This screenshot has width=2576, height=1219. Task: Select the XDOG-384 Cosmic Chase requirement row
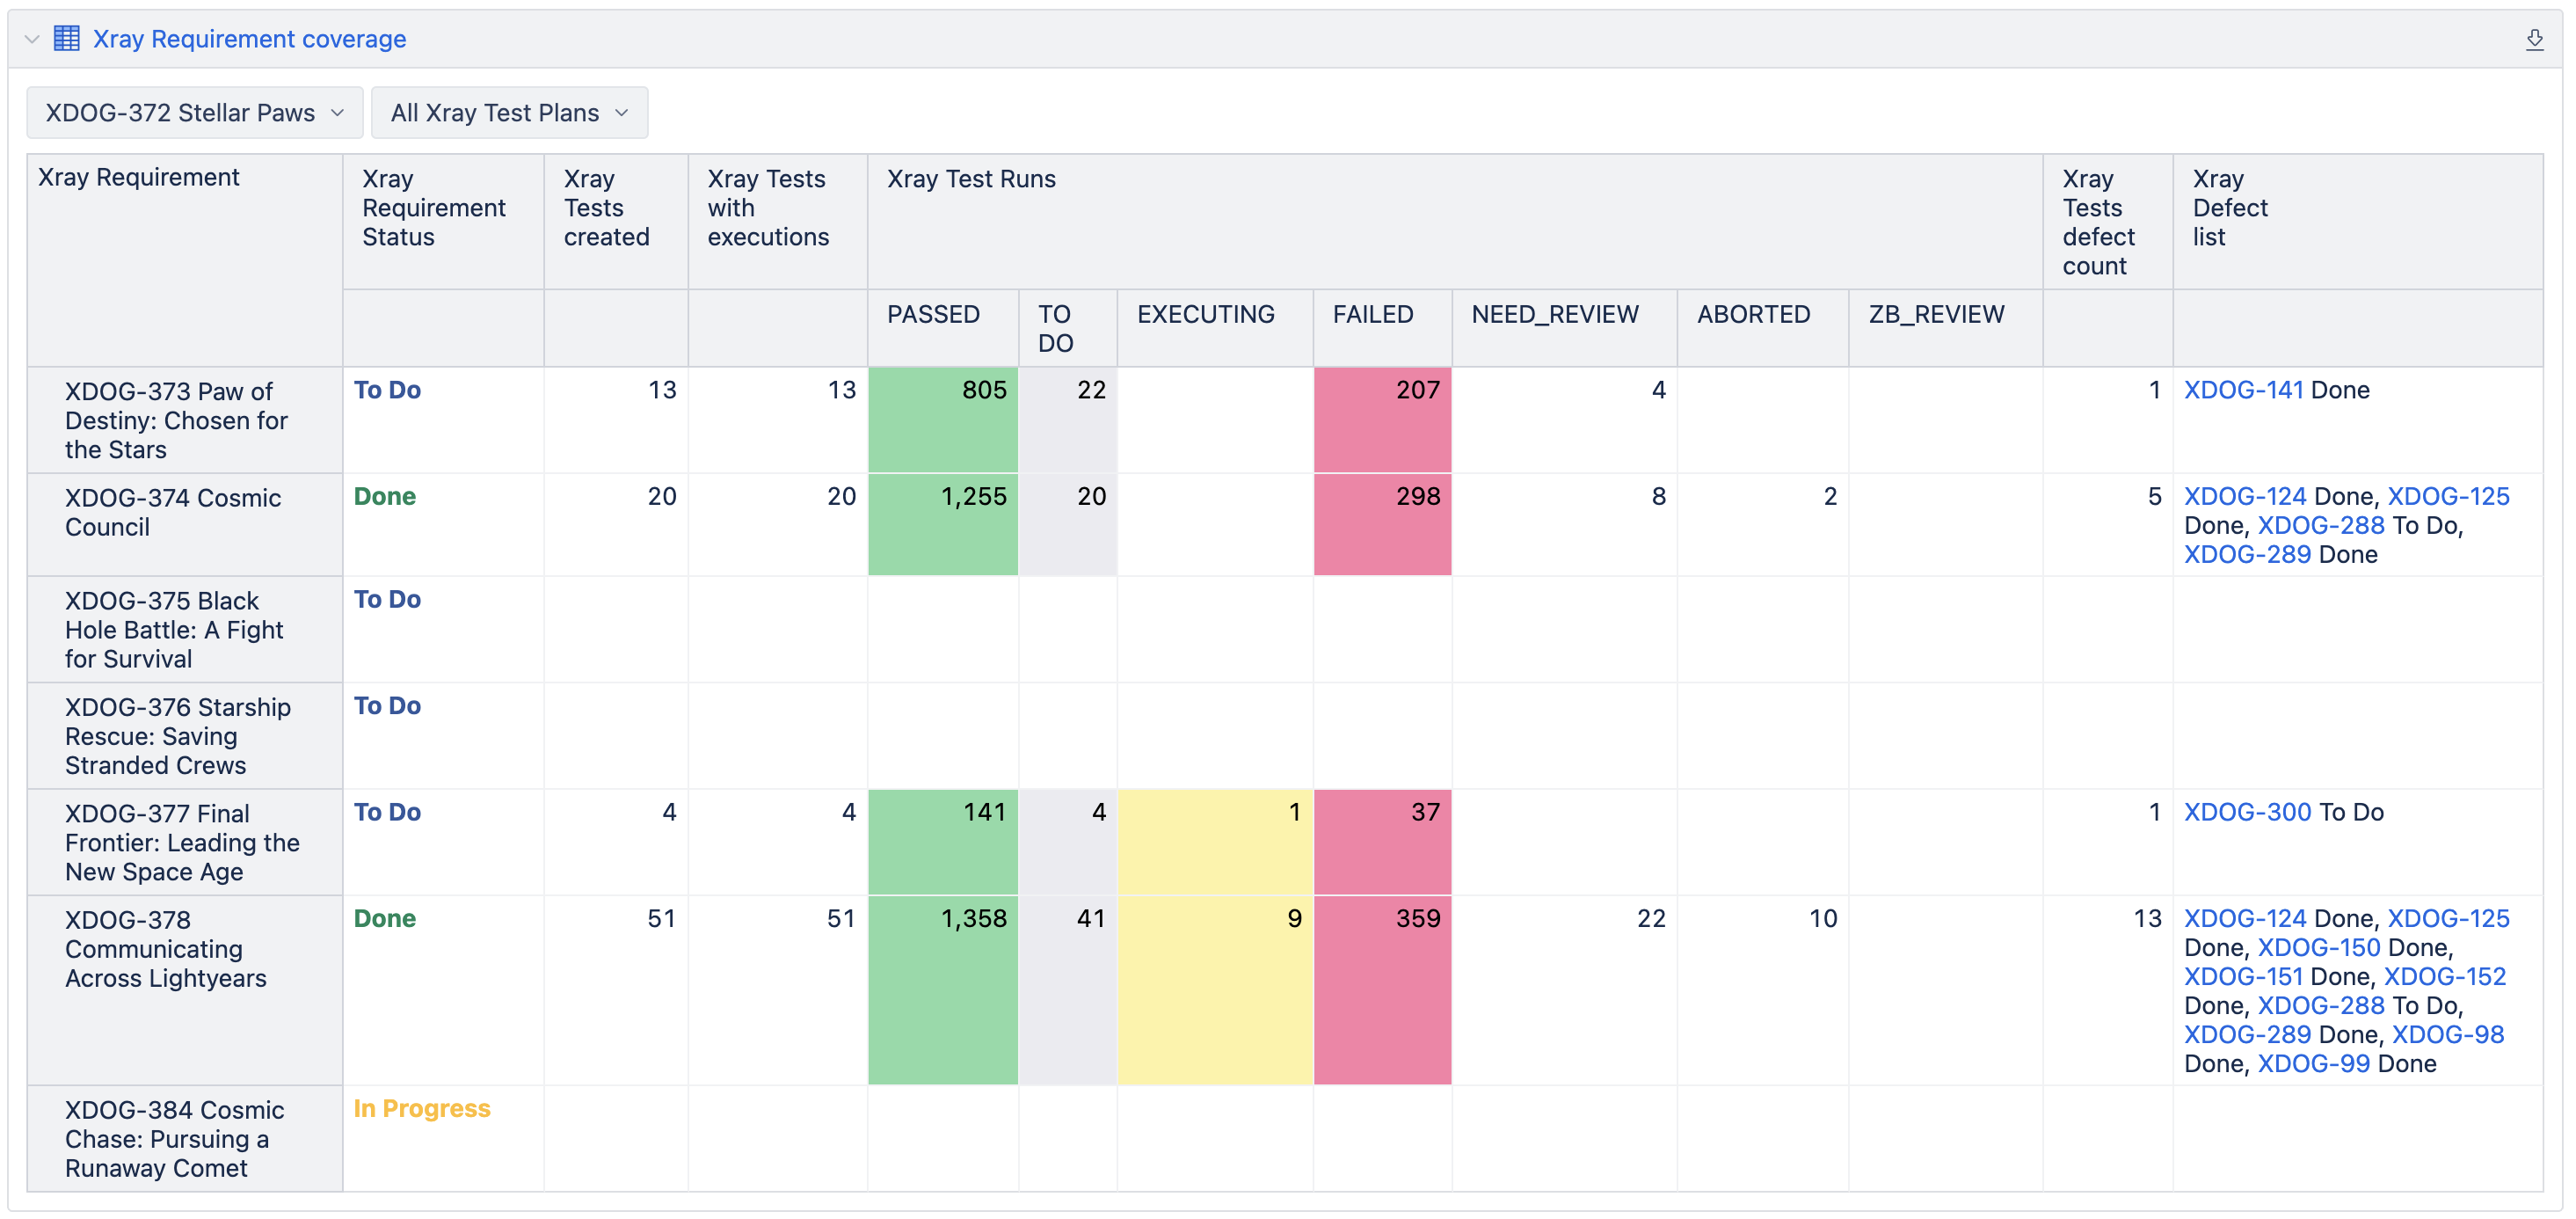[174, 1138]
